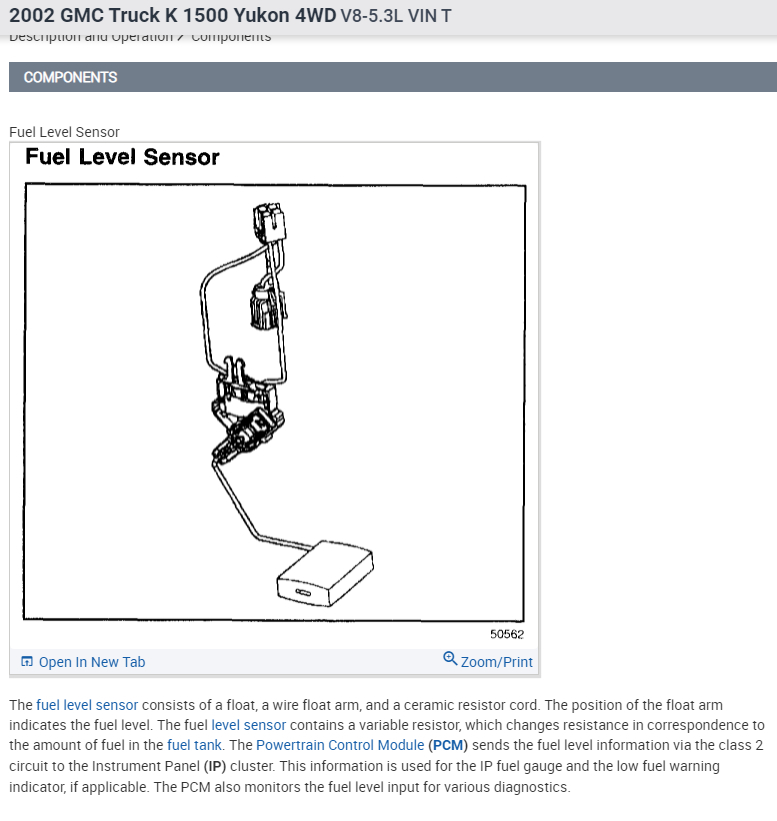This screenshot has height=821, width=777.
Task: Open the Description and Operation breadcrumb
Action: pos(91,38)
